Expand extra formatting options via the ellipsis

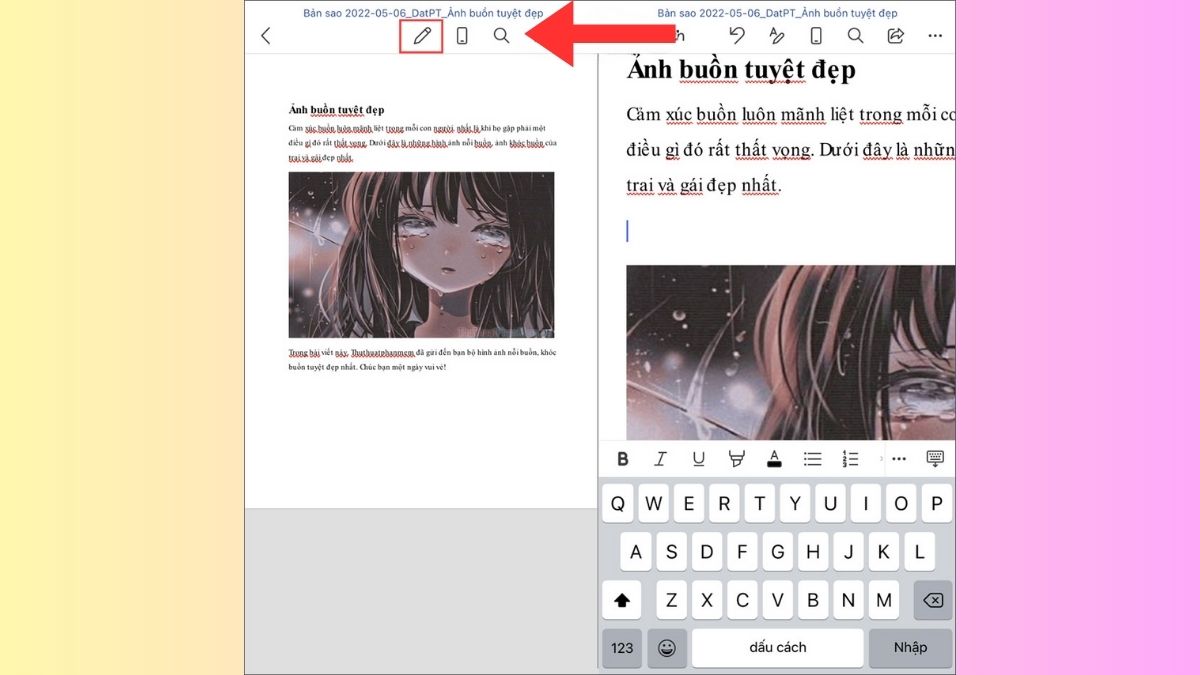(x=899, y=458)
